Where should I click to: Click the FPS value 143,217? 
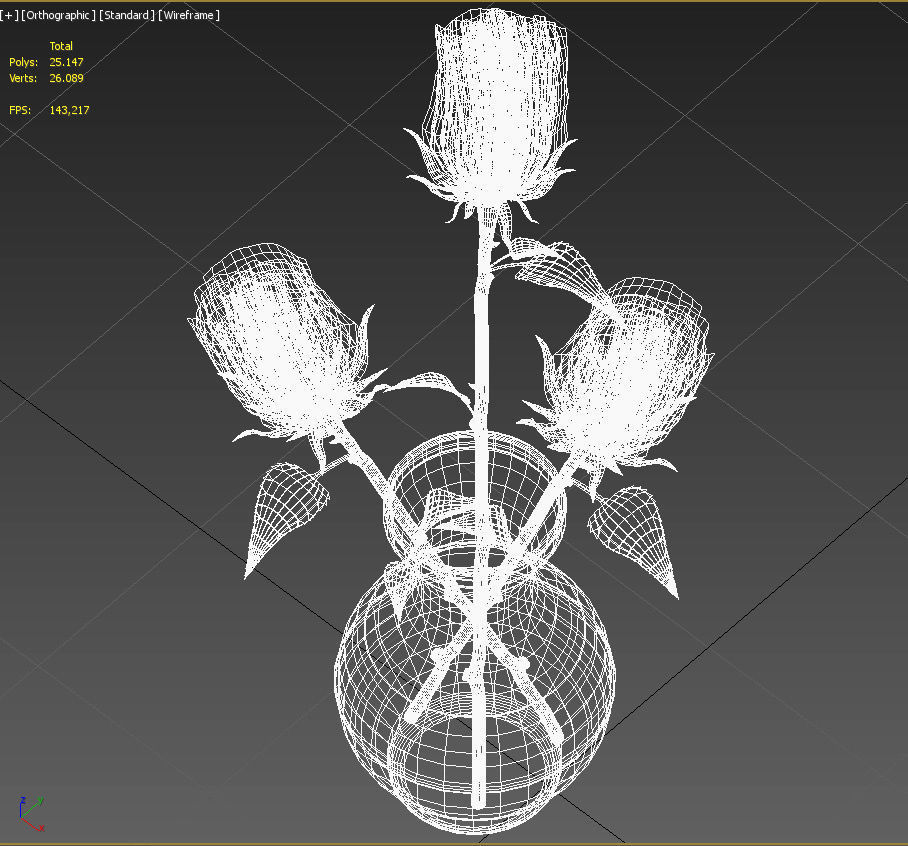coord(69,110)
